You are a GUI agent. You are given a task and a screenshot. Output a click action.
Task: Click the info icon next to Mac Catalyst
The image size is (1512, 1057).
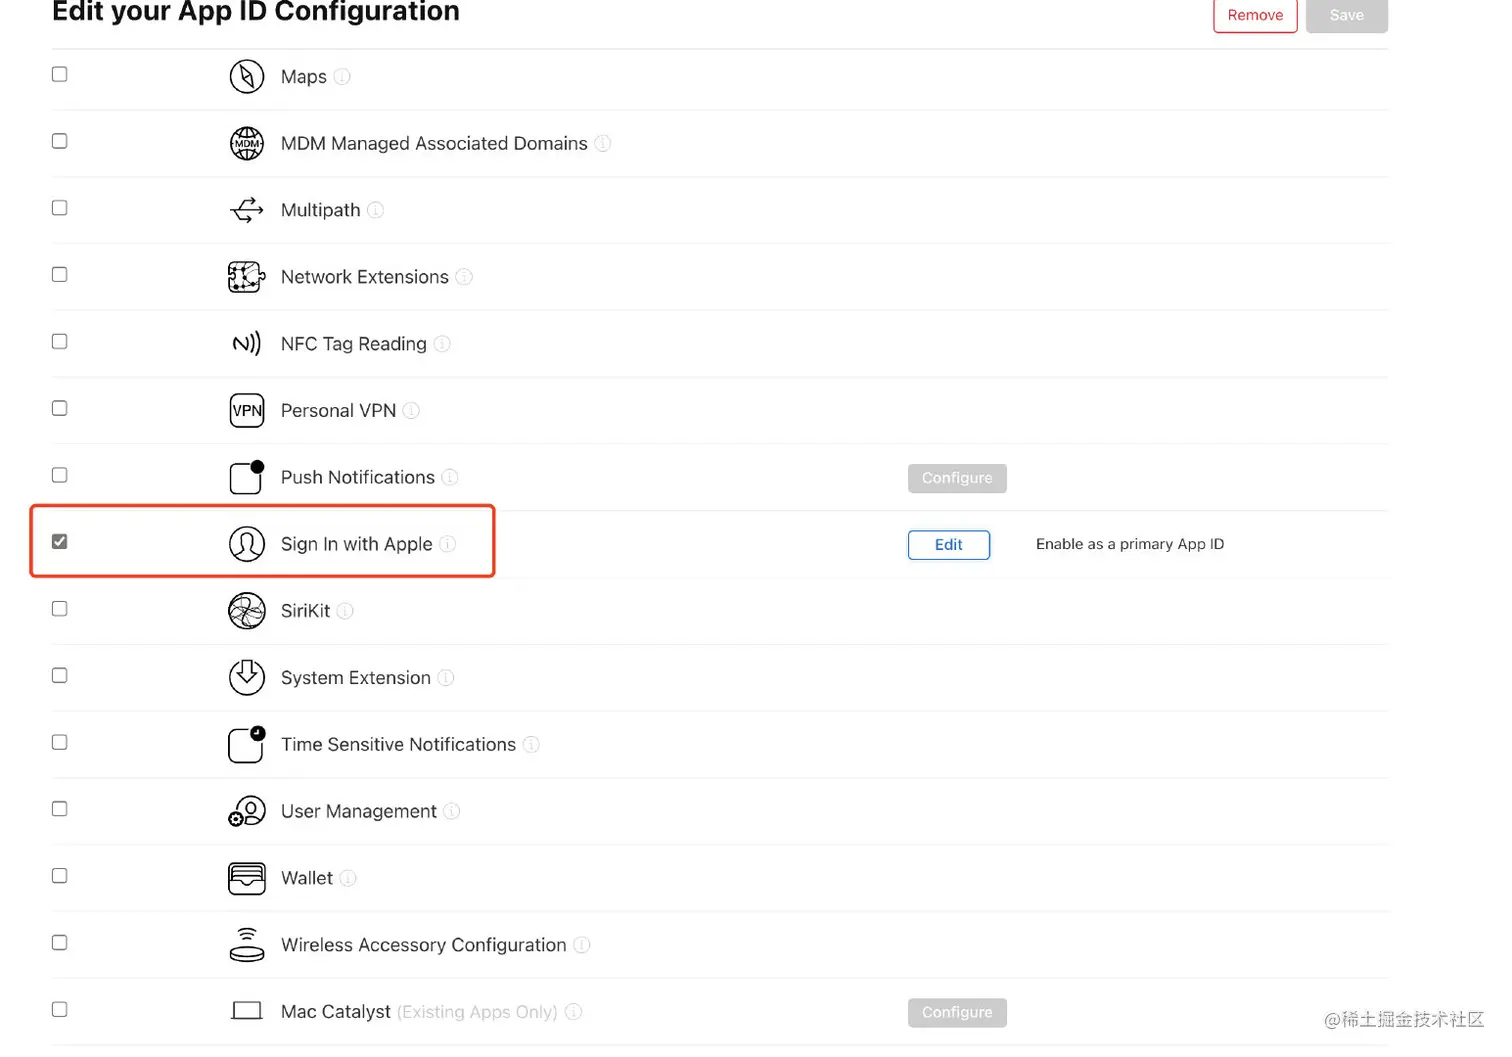pos(573,1012)
